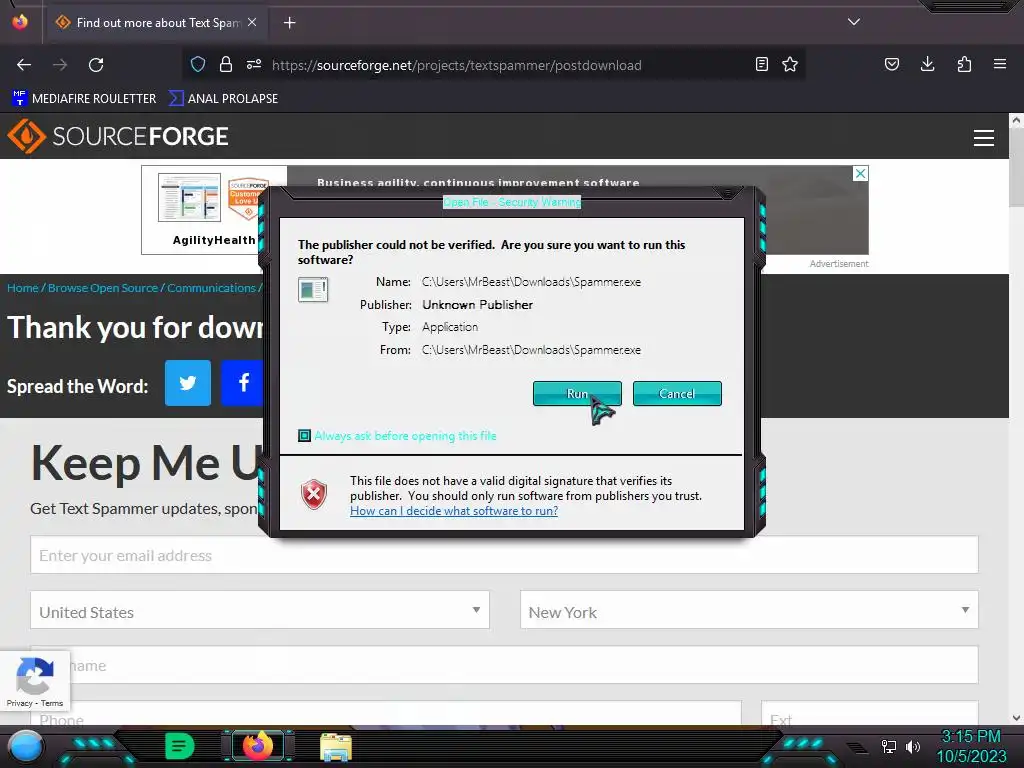The width and height of the screenshot is (1024, 768).
Task: Expand the list all tabs chevron
Action: tap(854, 22)
